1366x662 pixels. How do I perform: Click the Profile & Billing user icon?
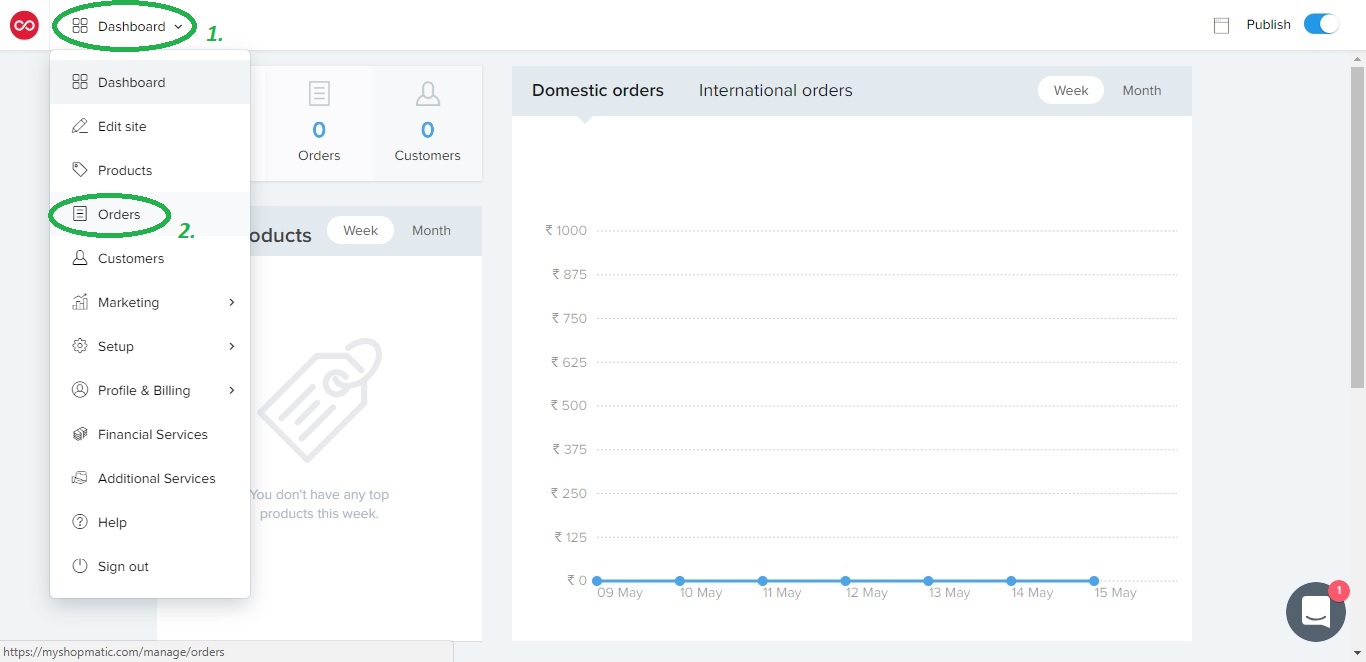tap(80, 390)
